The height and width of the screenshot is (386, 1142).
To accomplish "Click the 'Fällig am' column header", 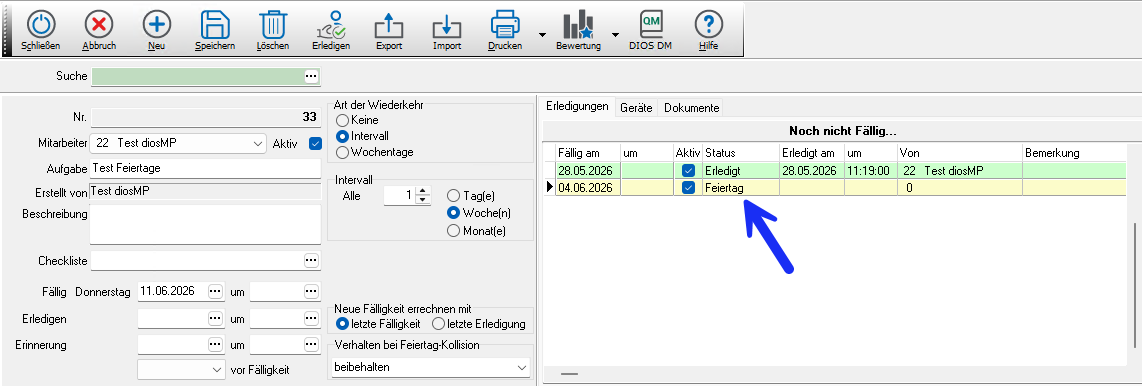I will pyautogui.click(x=588, y=153).
